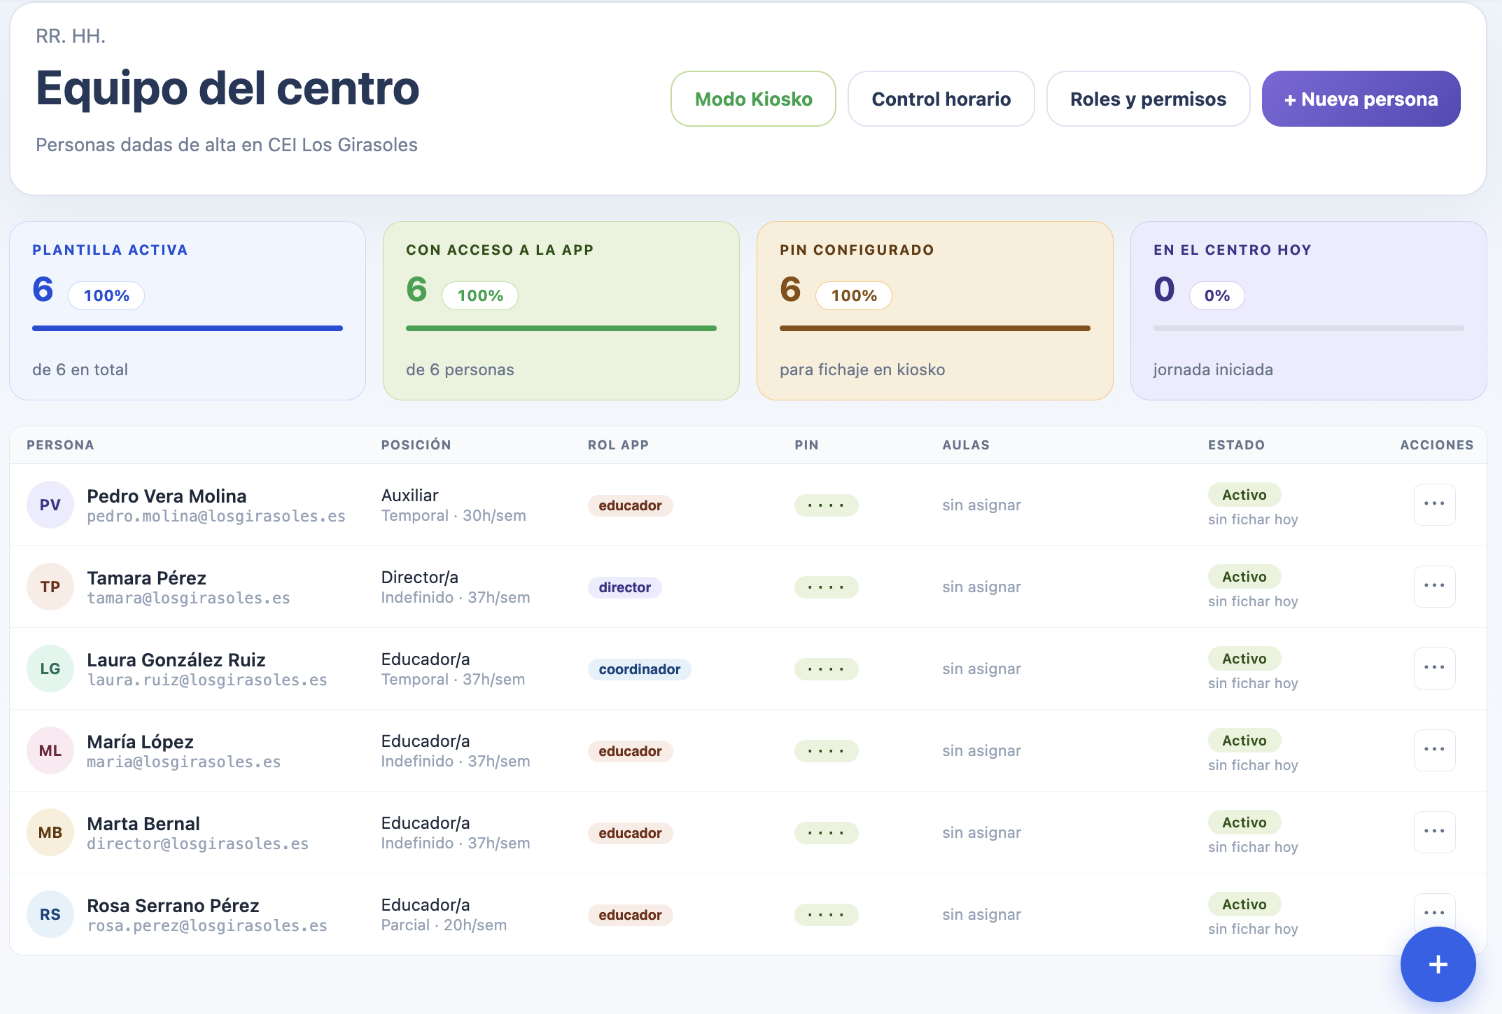This screenshot has width=1502, height=1014.
Task: Click the TP avatar of Tamara Pérez
Action: point(50,587)
